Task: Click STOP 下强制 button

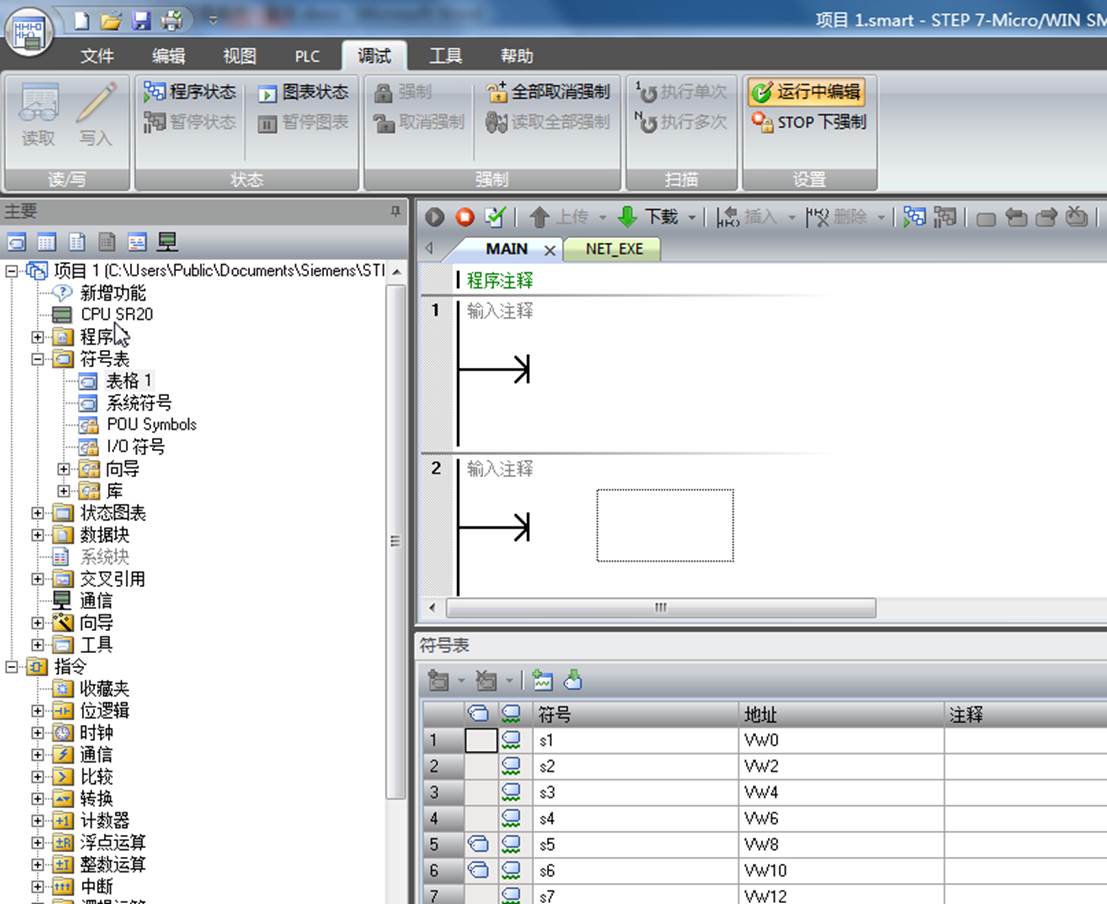Action: coord(809,122)
